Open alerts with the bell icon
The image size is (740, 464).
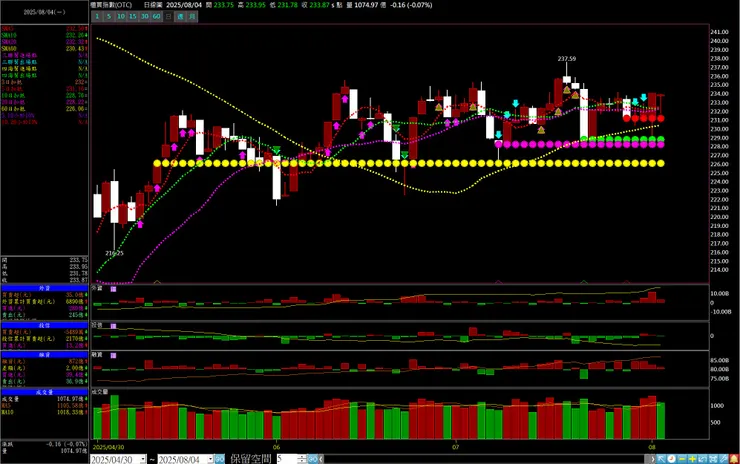click(x=734, y=459)
